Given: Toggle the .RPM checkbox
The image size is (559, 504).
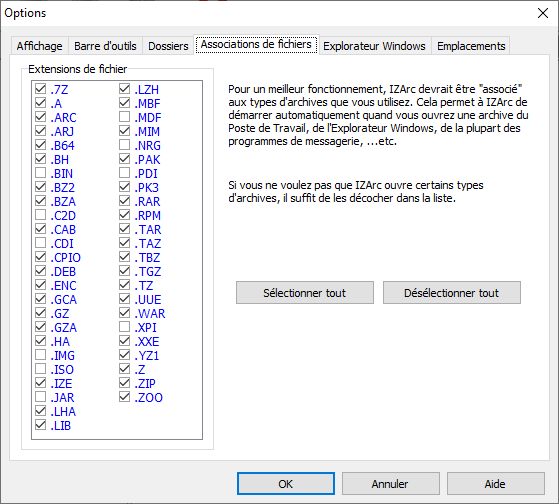Looking at the screenshot, I should click(x=124, y=215).
